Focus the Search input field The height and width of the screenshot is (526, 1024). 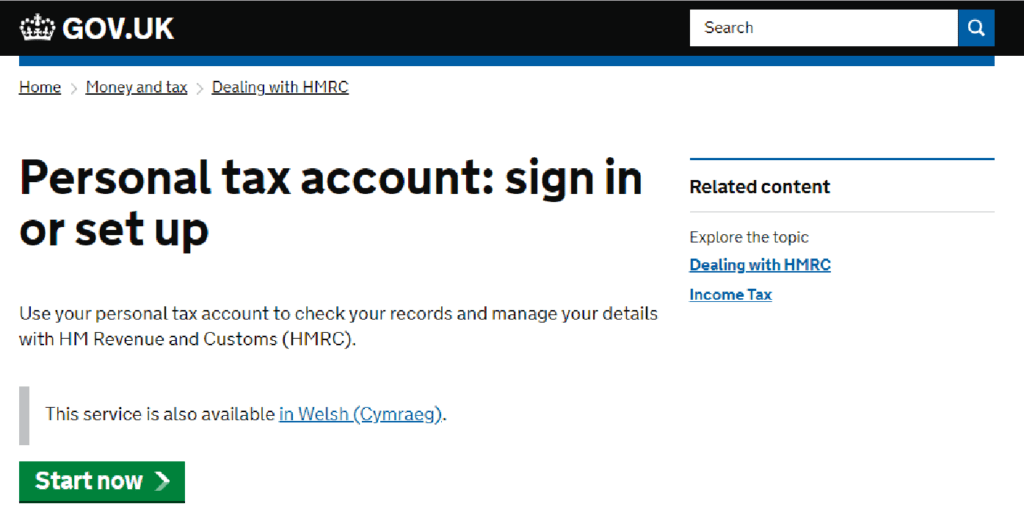(823, 28)
